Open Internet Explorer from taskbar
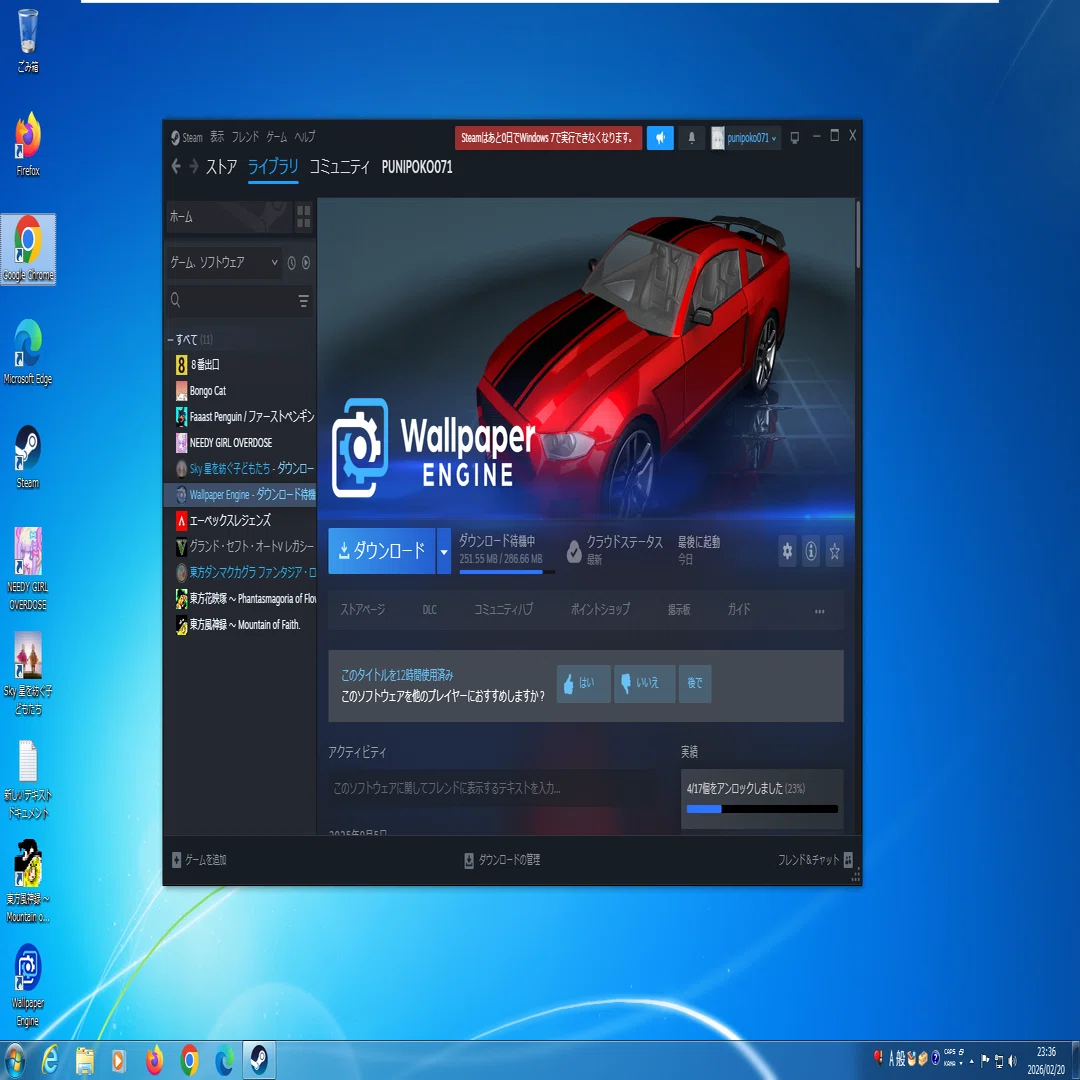This screenshot has height=1080, width=1080. pos(50,1060)
